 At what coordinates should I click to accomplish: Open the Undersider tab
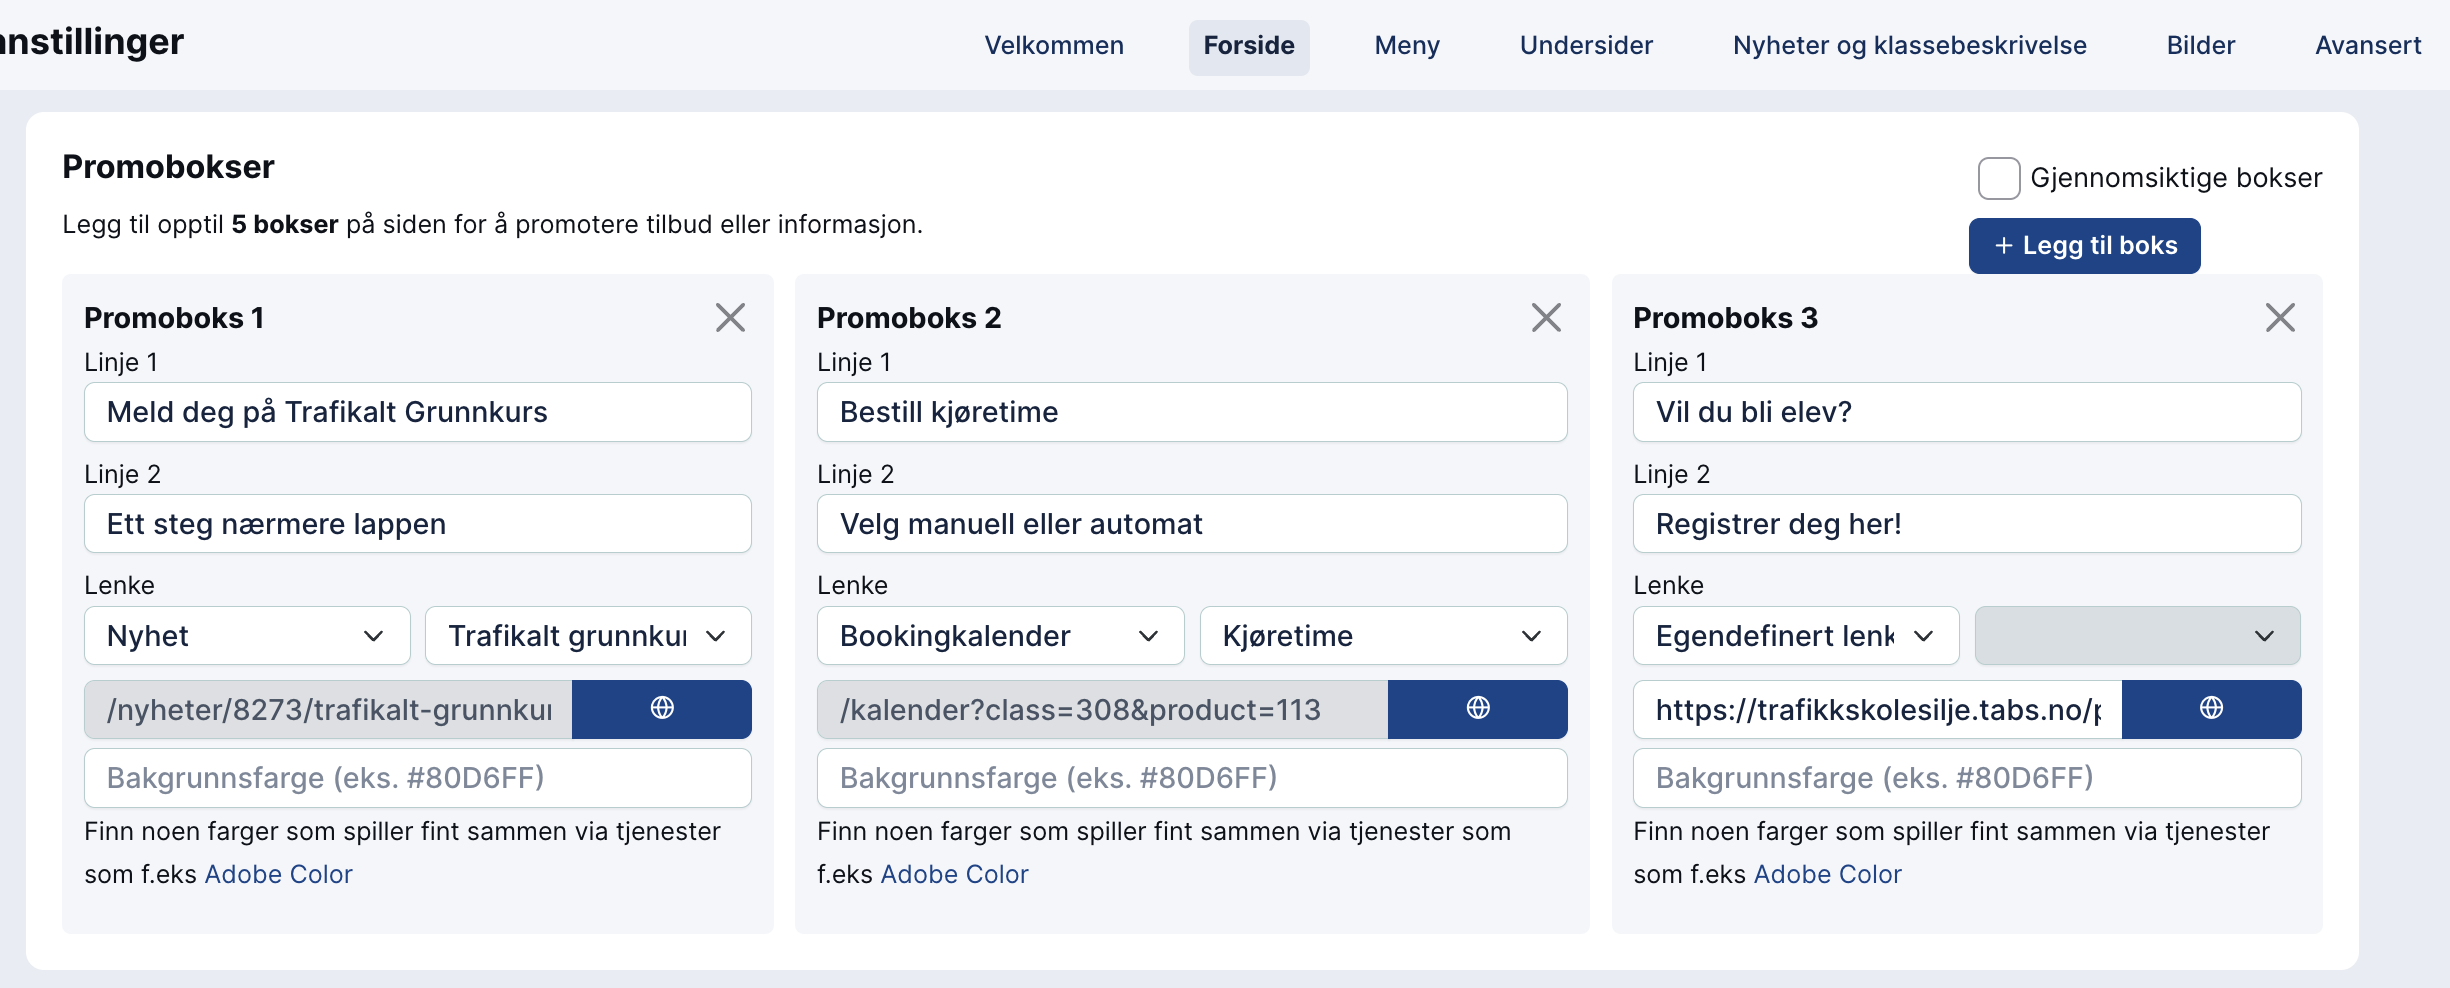(1586, 46)
